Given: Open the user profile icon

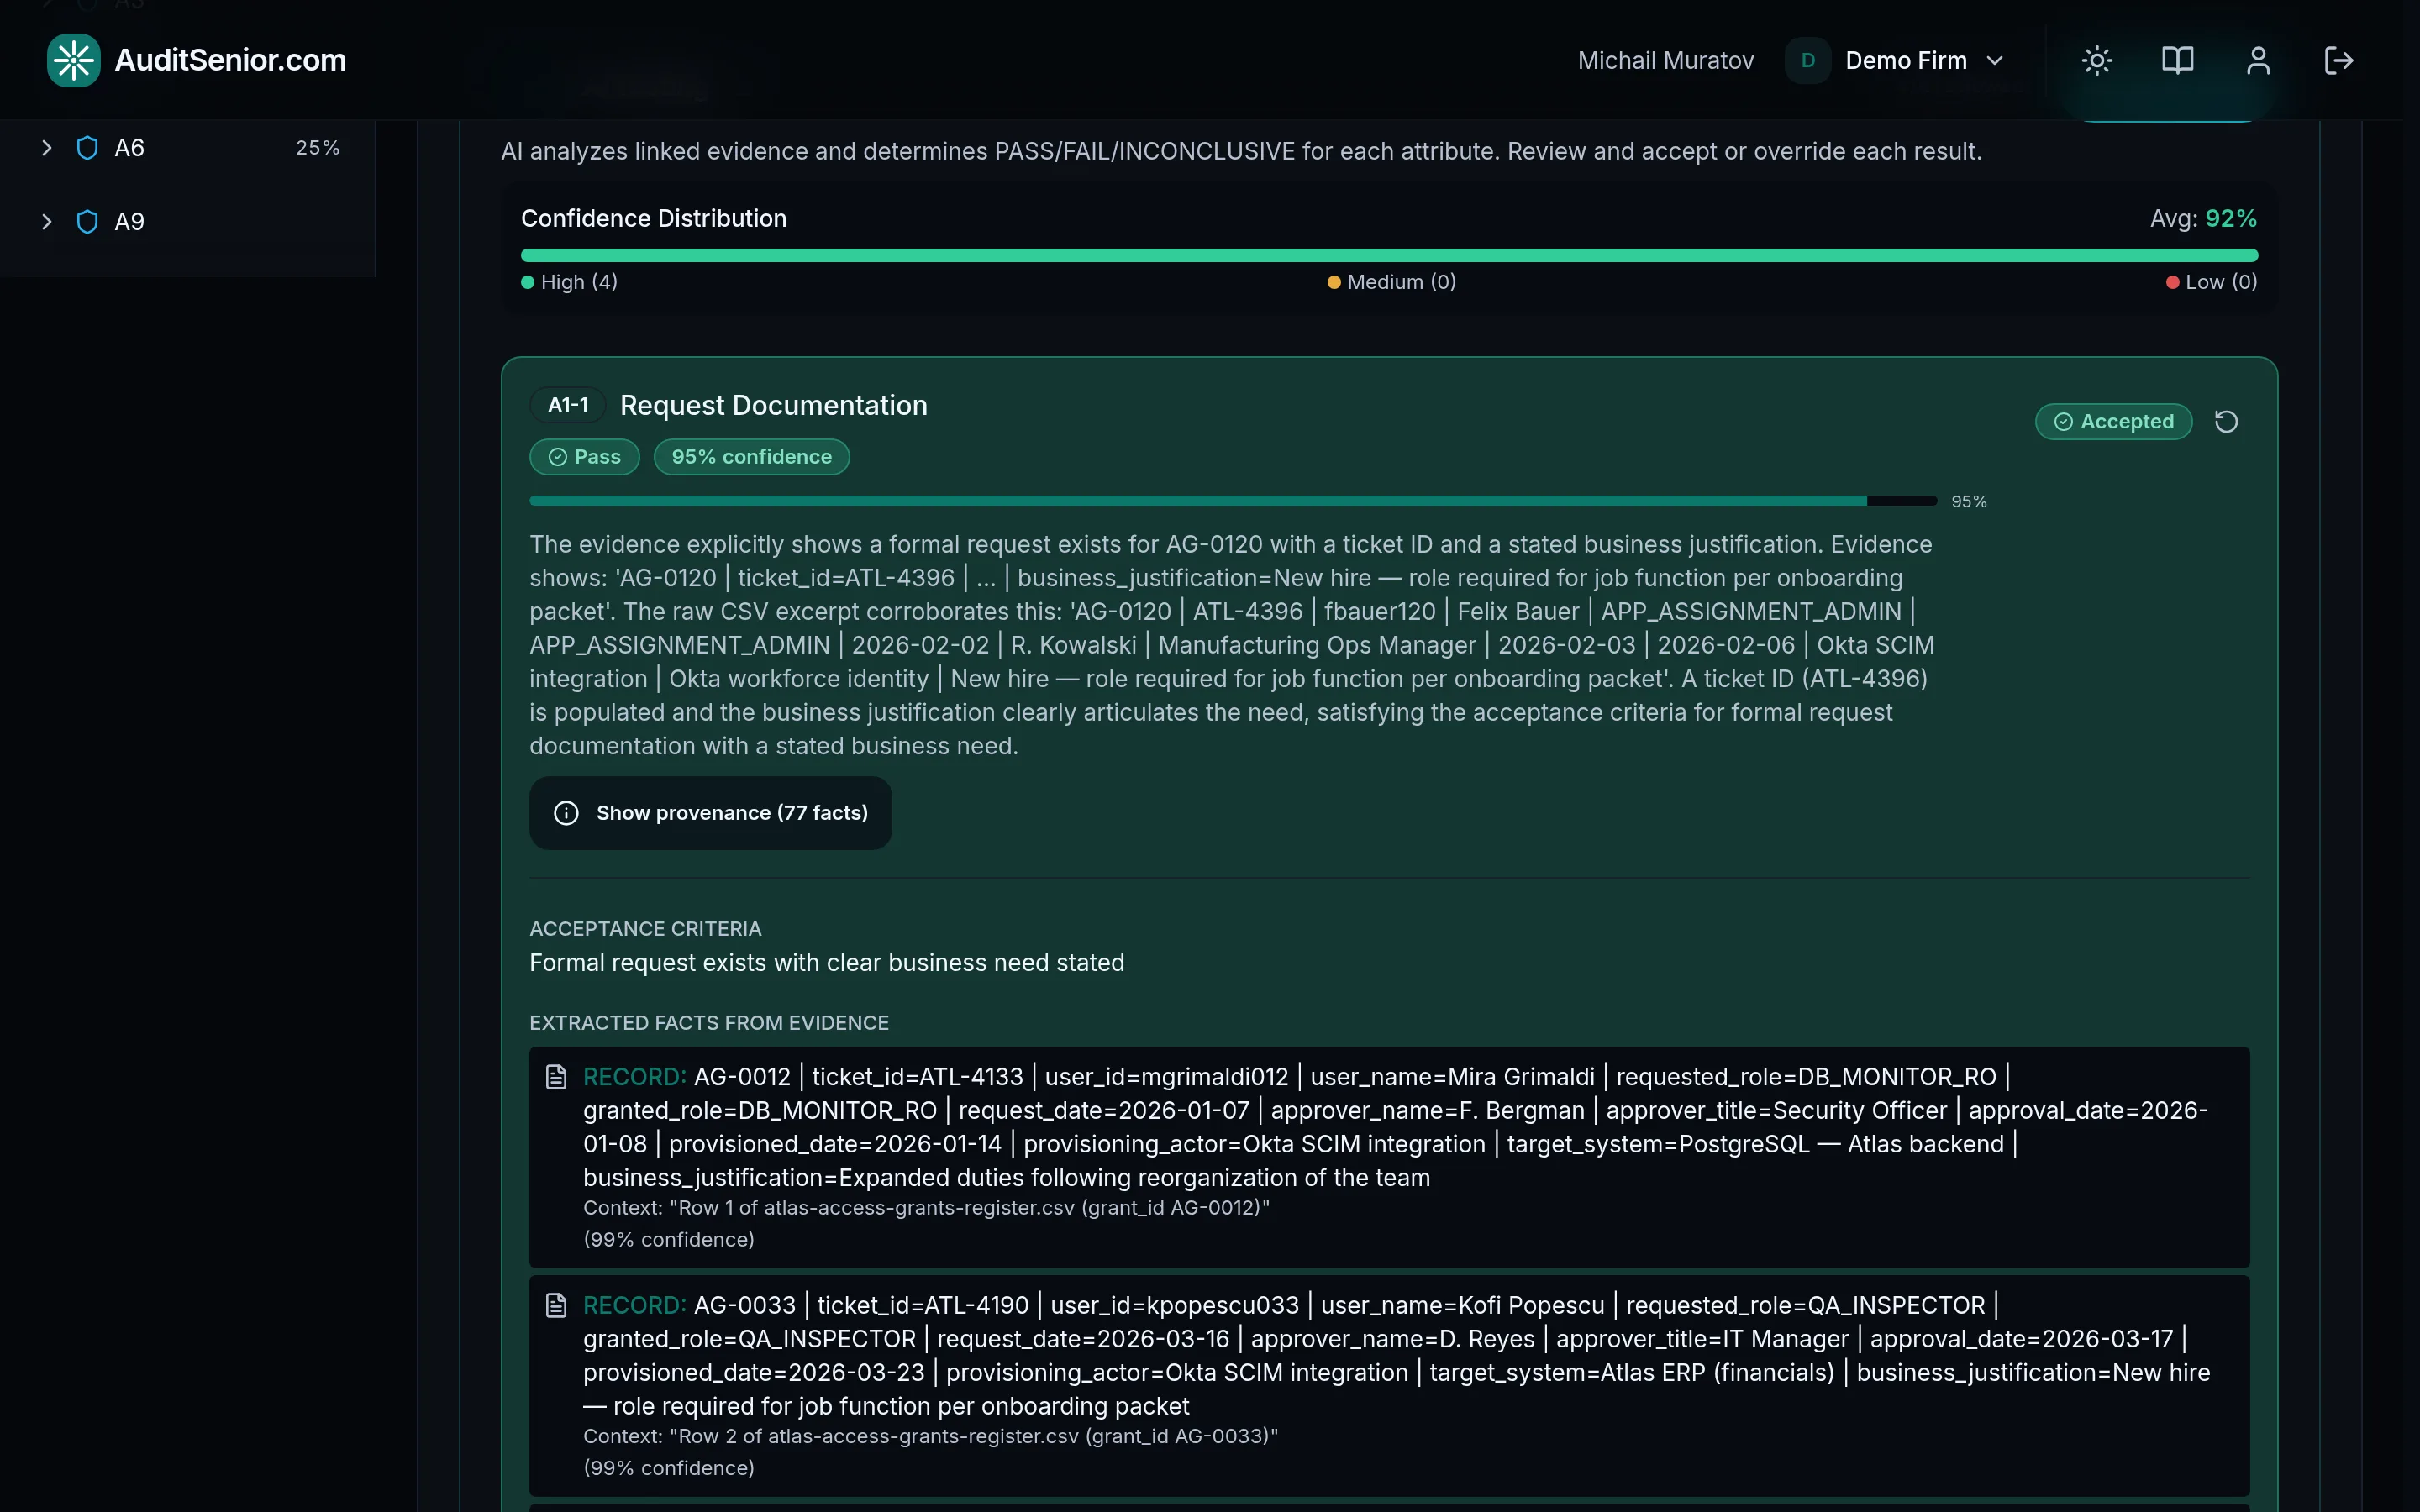Looking at the screenshot, I should (x=2258, y=60).
